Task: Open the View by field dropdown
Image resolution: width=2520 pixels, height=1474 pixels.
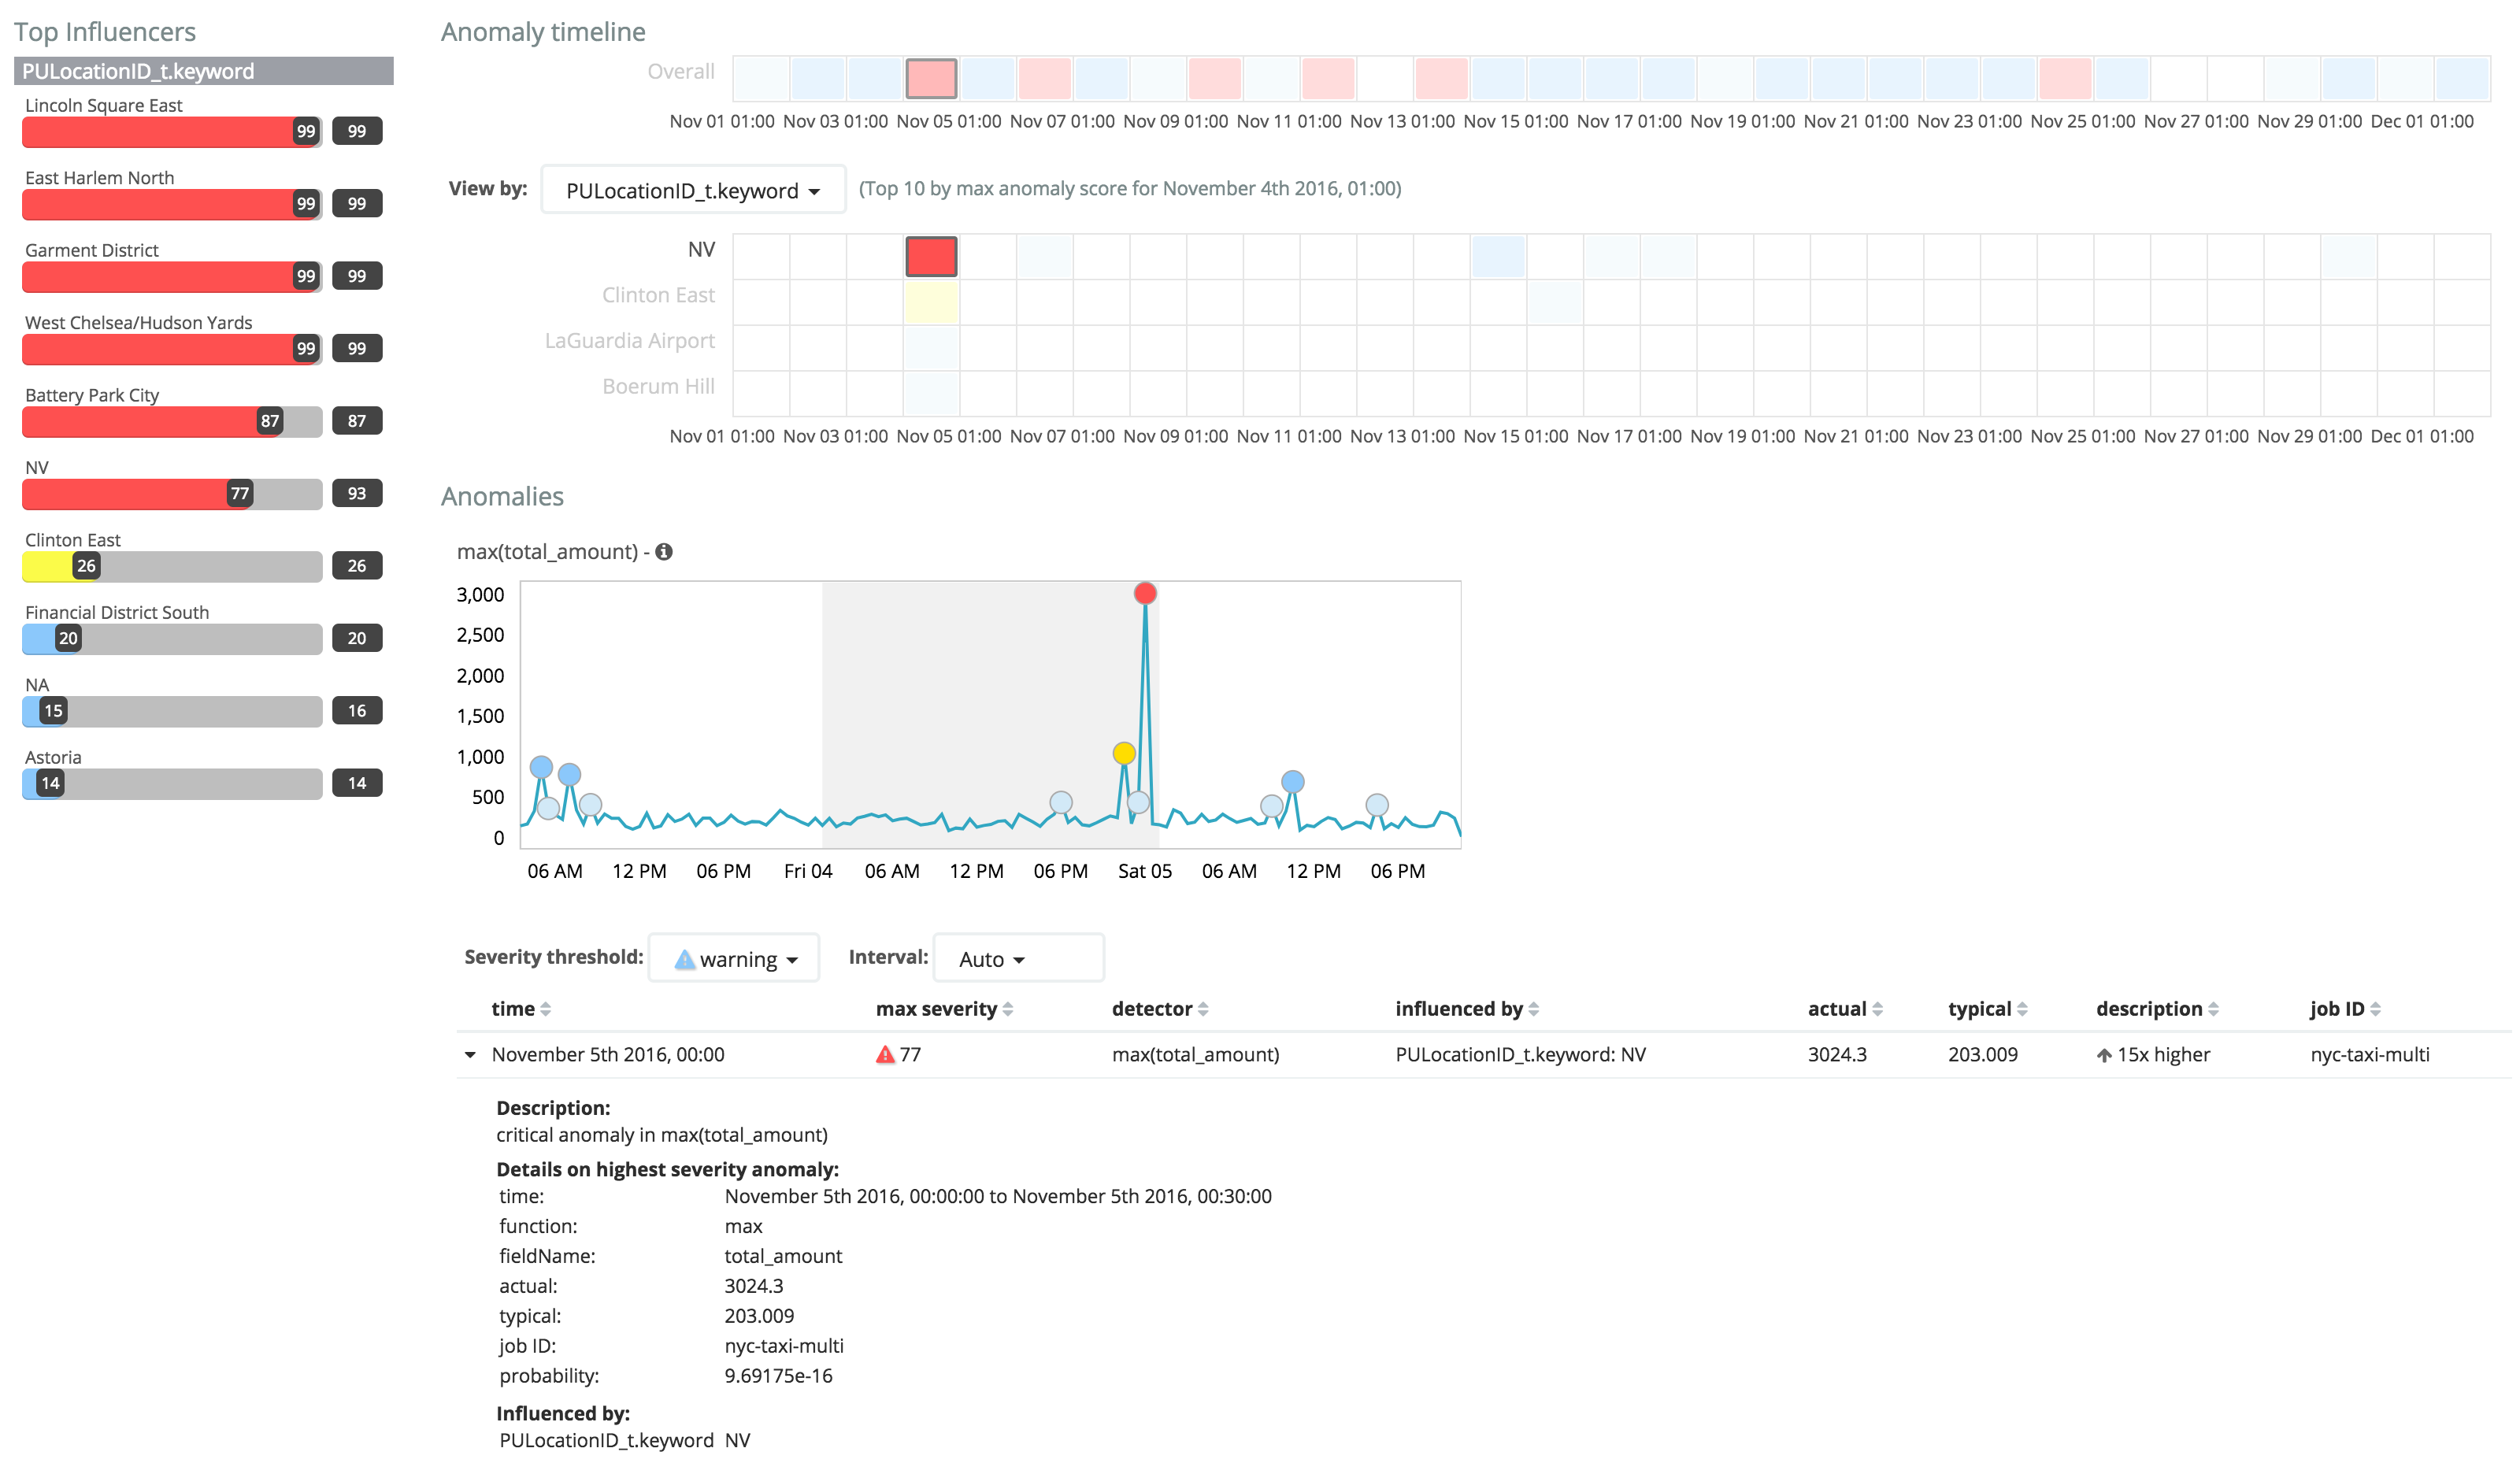Action: [x=692, y=190]
